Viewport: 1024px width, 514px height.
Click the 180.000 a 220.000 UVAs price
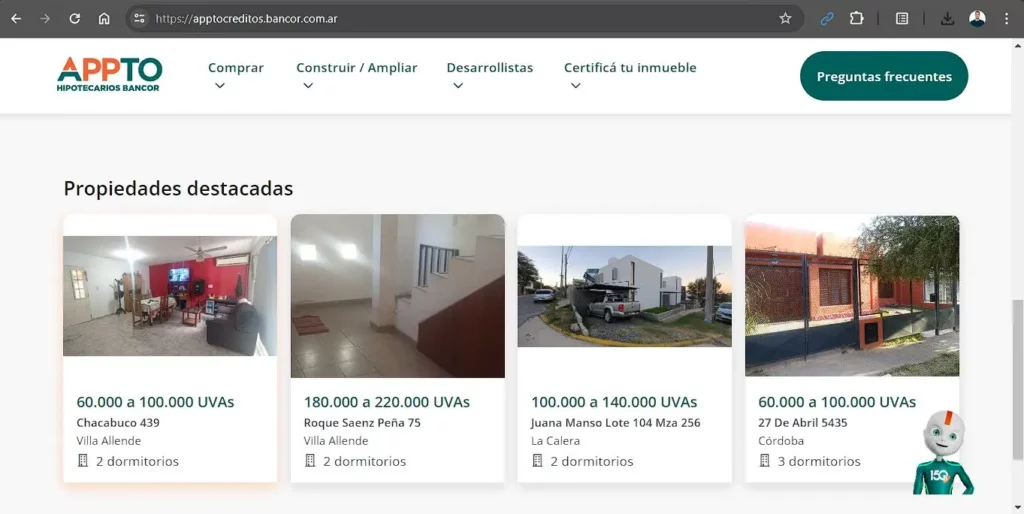[387, 402]
